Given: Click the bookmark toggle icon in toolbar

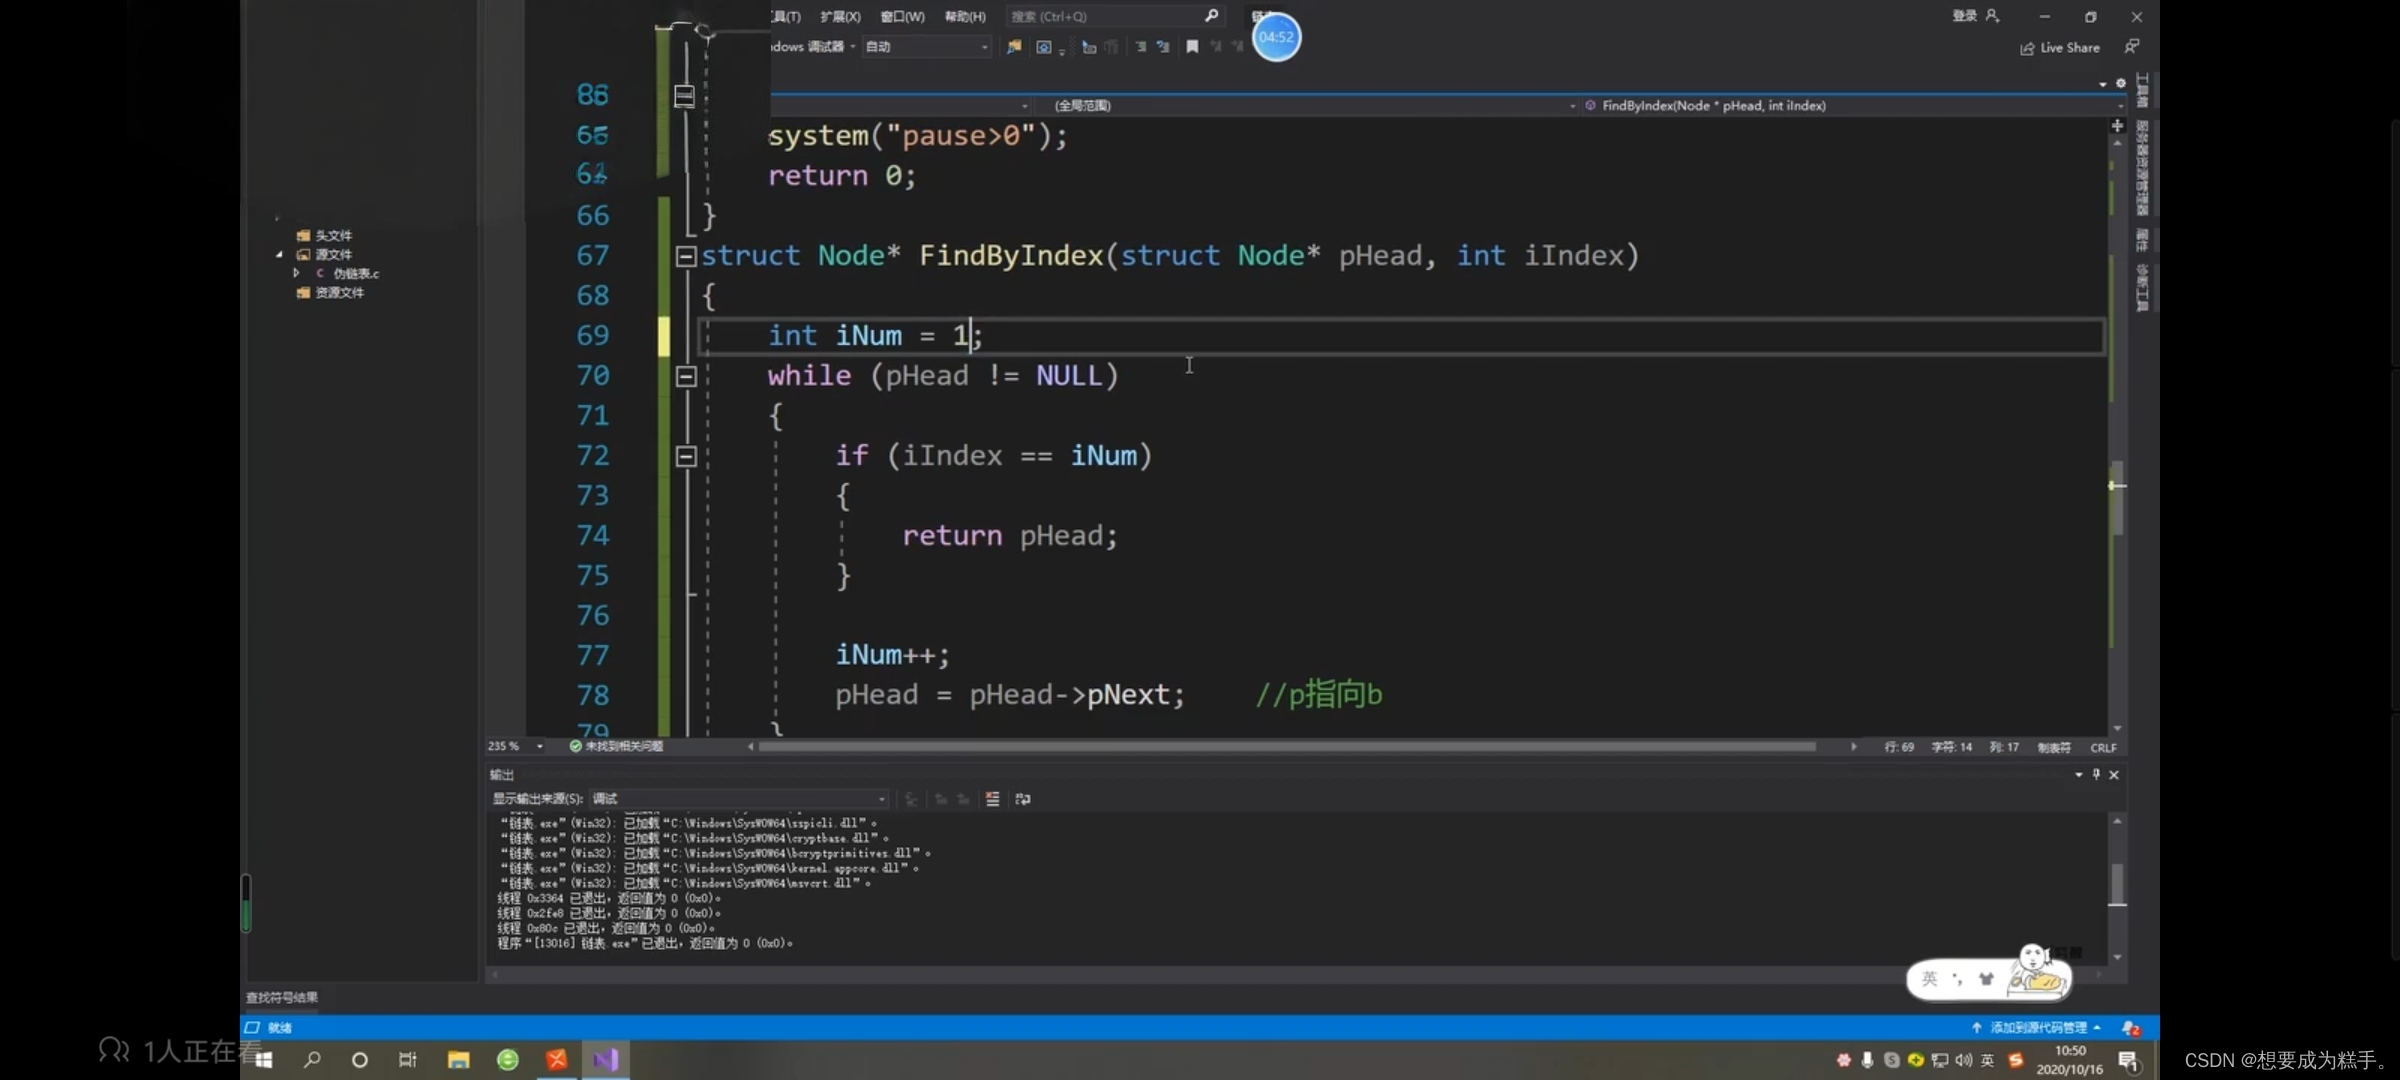Looking at the screenshot, I should [x=1192, y=47].
